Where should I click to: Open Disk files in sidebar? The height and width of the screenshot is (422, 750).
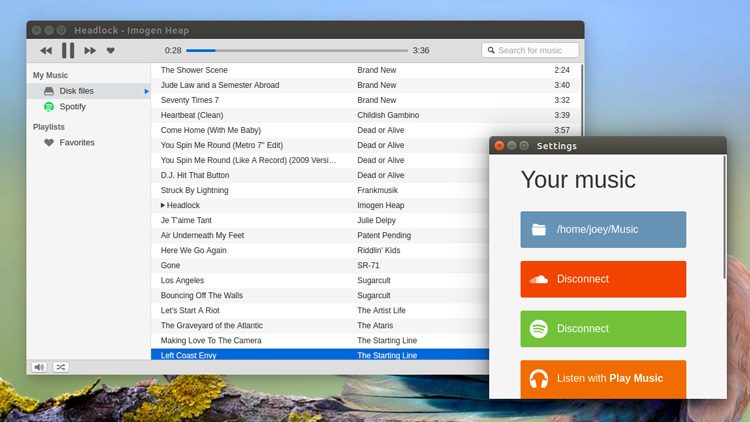click(x=76, y=91)
